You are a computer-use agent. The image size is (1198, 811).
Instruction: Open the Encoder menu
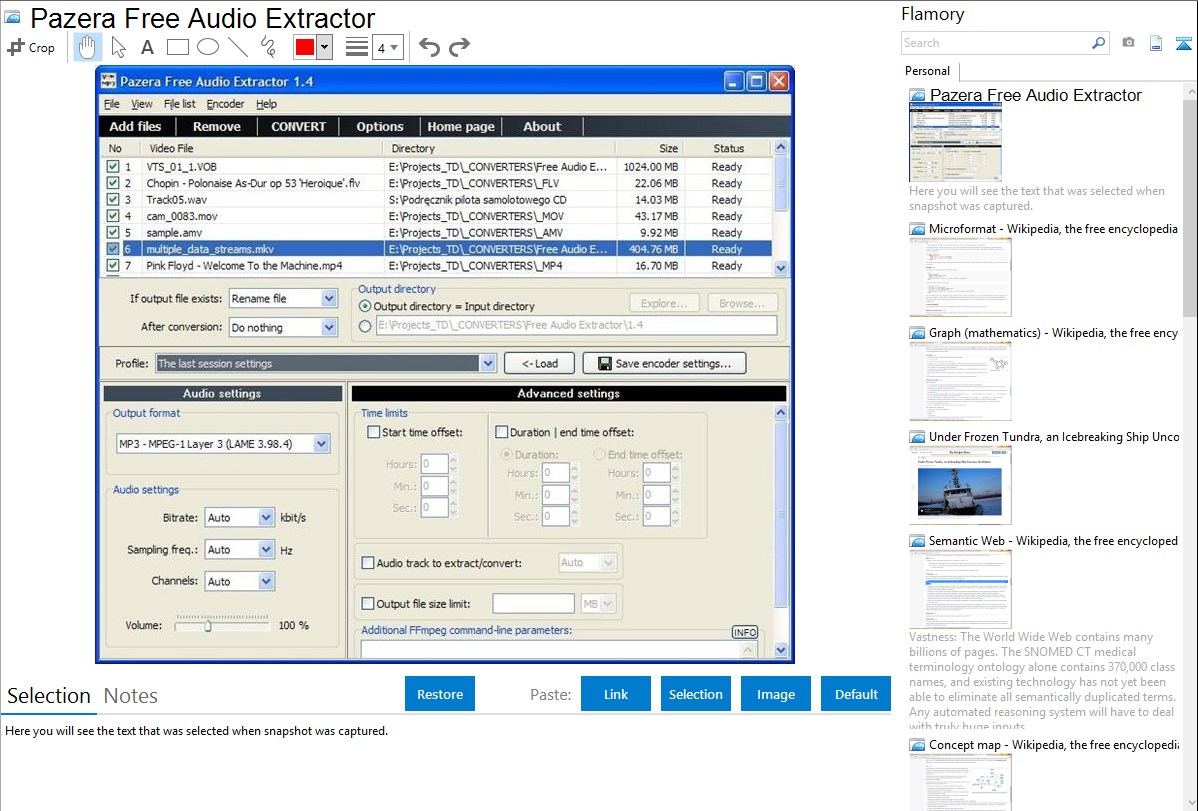(225, 104)
